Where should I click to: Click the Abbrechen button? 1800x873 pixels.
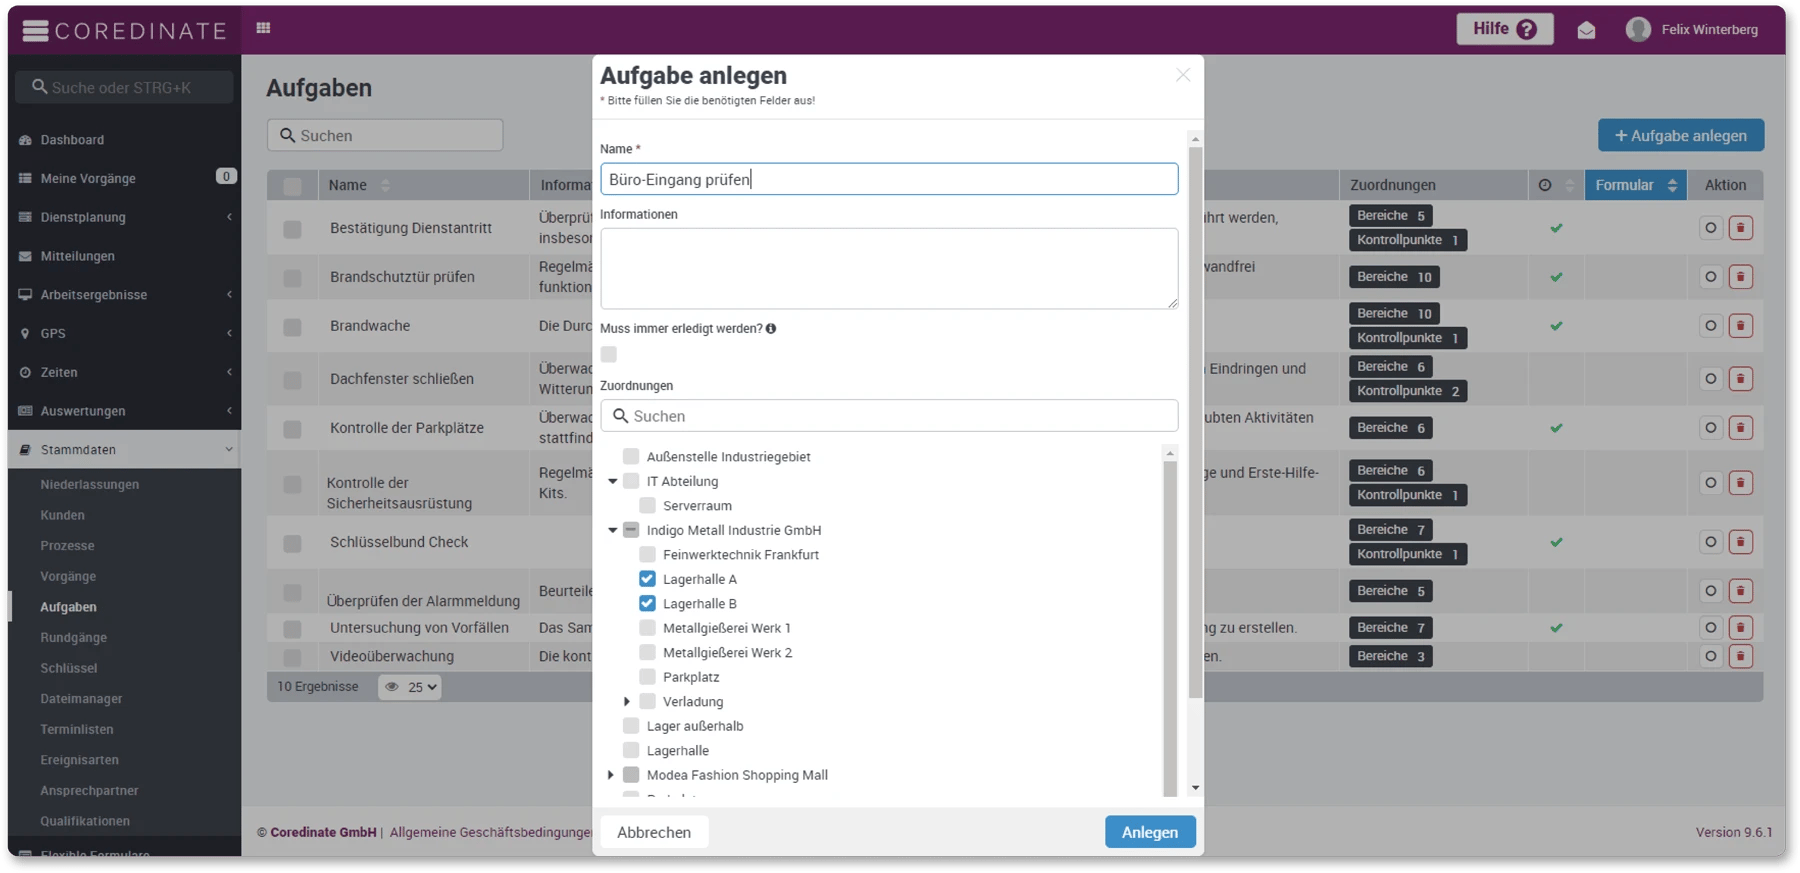tap(654, 832)
